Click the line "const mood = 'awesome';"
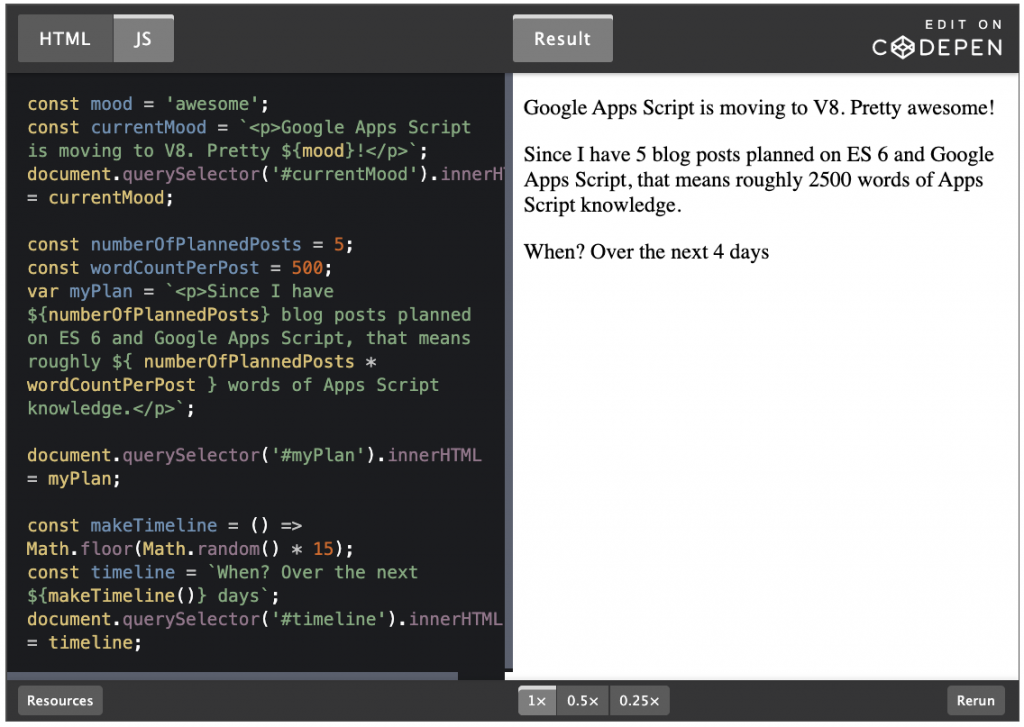The width and height of the screenshot is (1024, 727). click(x=148, y=104)
